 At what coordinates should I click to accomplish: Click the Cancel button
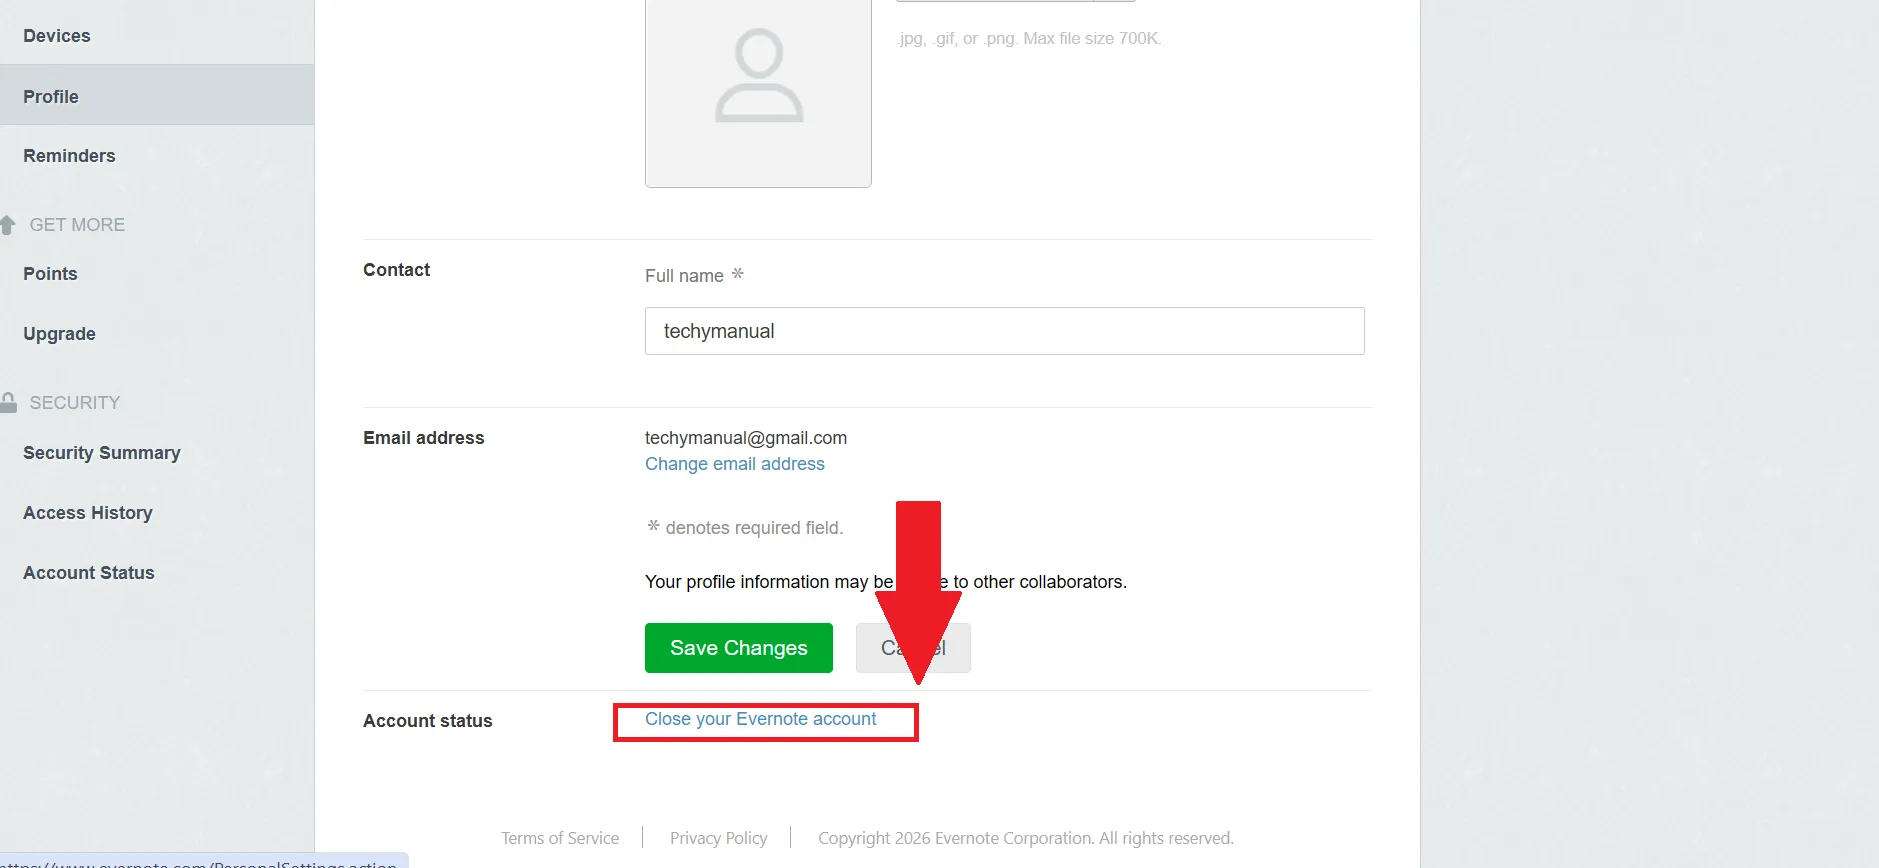(x=912, y=648)
